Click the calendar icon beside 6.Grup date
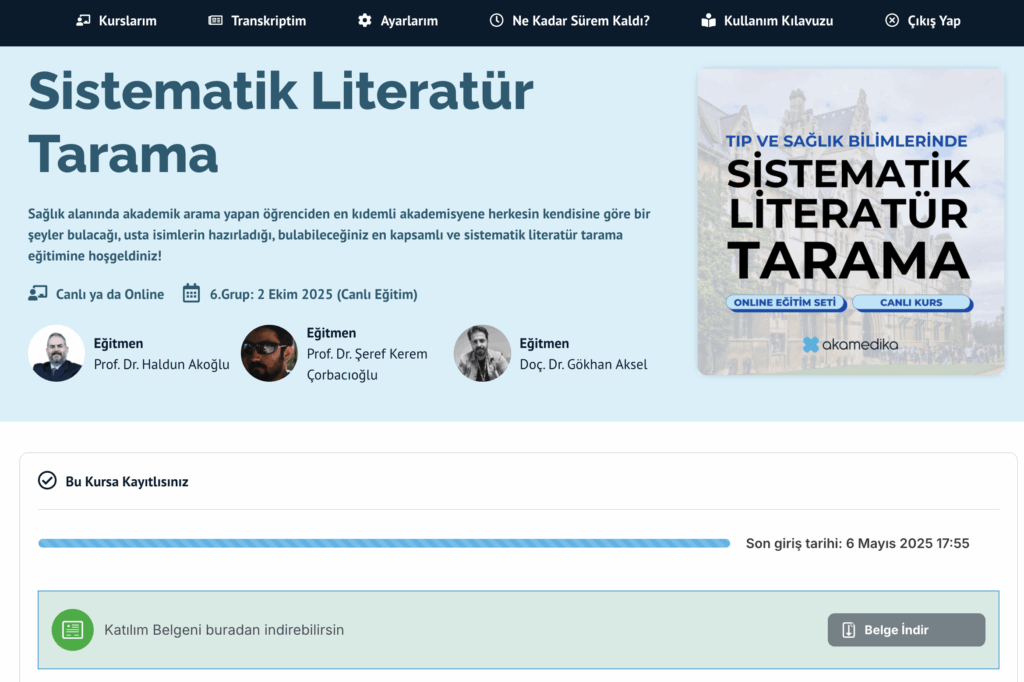This screenshot has height=682, width=1024. pyautogui.click(x=191, y=293)
